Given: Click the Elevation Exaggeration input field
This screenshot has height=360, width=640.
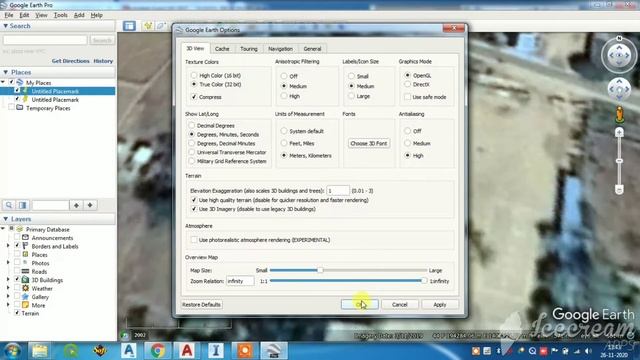Looking at the screenshot, I should (x=338, y=191).
